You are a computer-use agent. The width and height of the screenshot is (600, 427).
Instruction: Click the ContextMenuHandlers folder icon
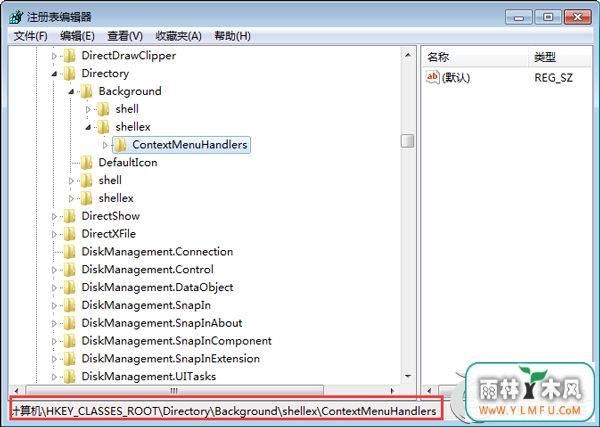120,145
